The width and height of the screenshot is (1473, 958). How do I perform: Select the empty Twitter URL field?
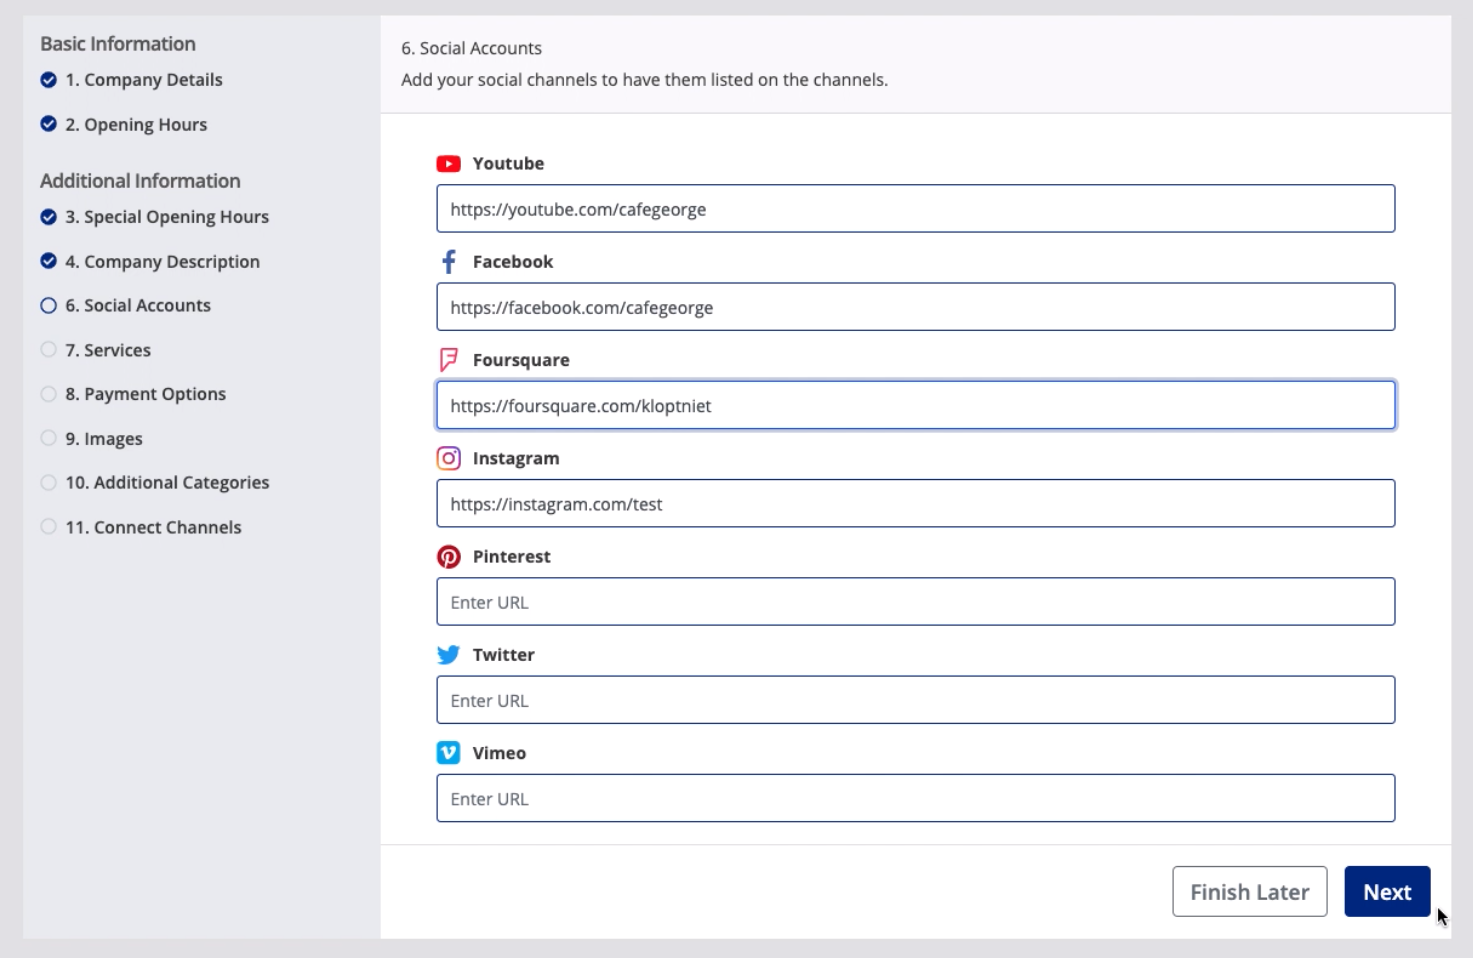916,700
